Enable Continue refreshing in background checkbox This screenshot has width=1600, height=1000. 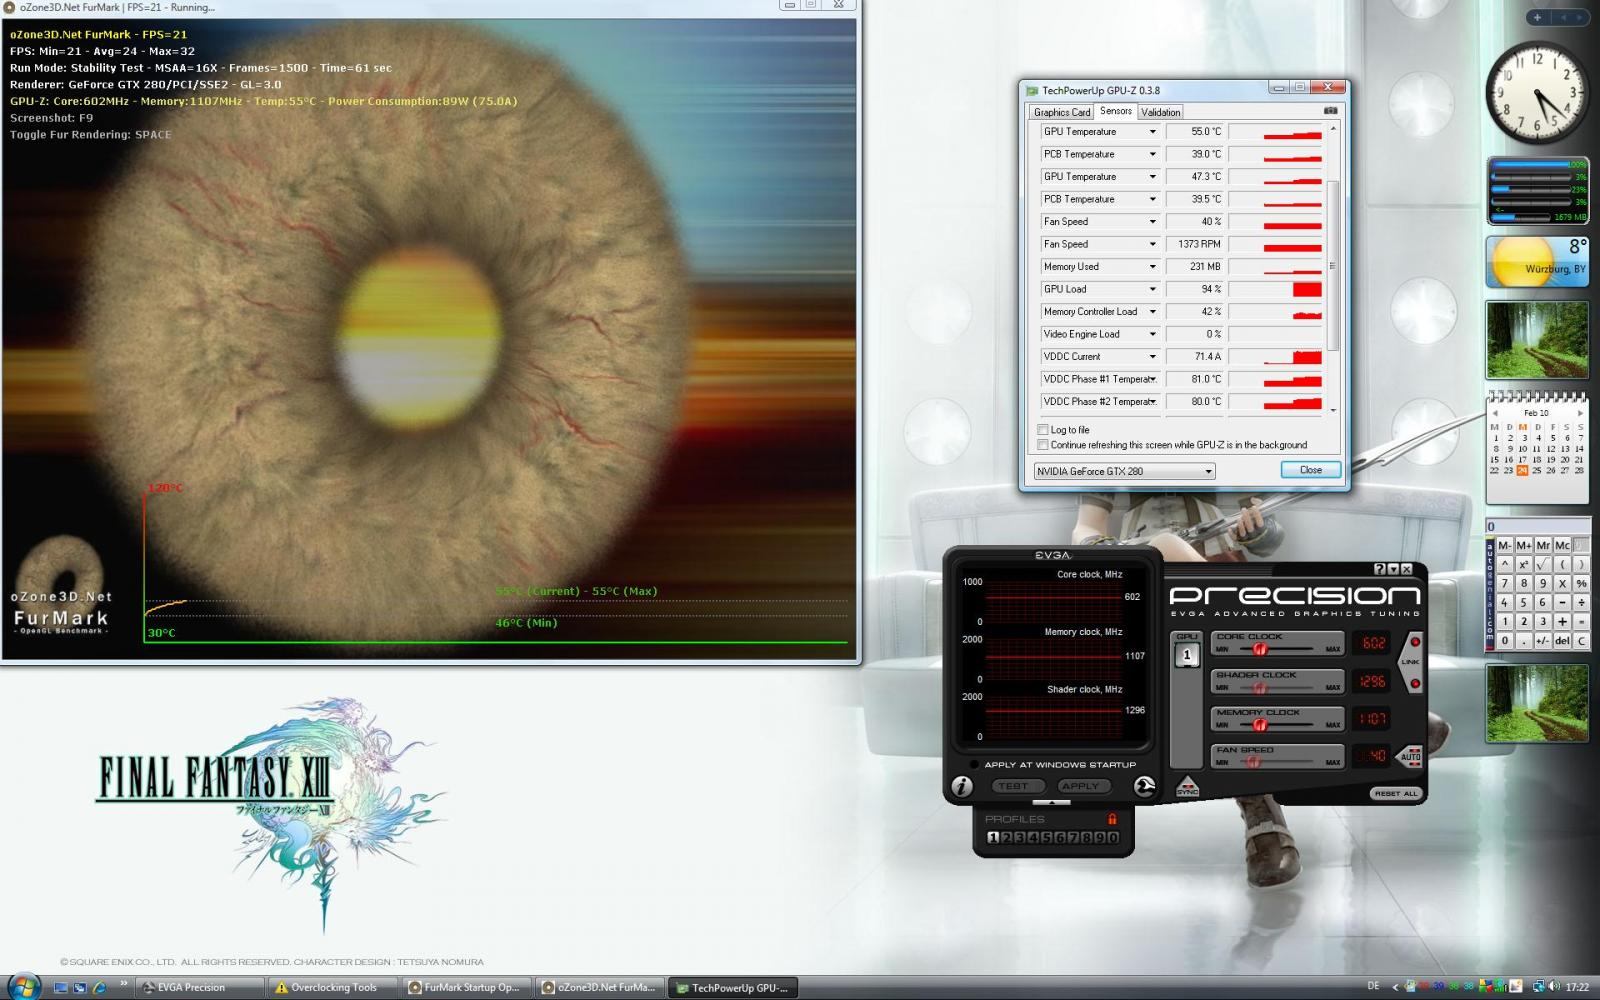(1043, 445)
